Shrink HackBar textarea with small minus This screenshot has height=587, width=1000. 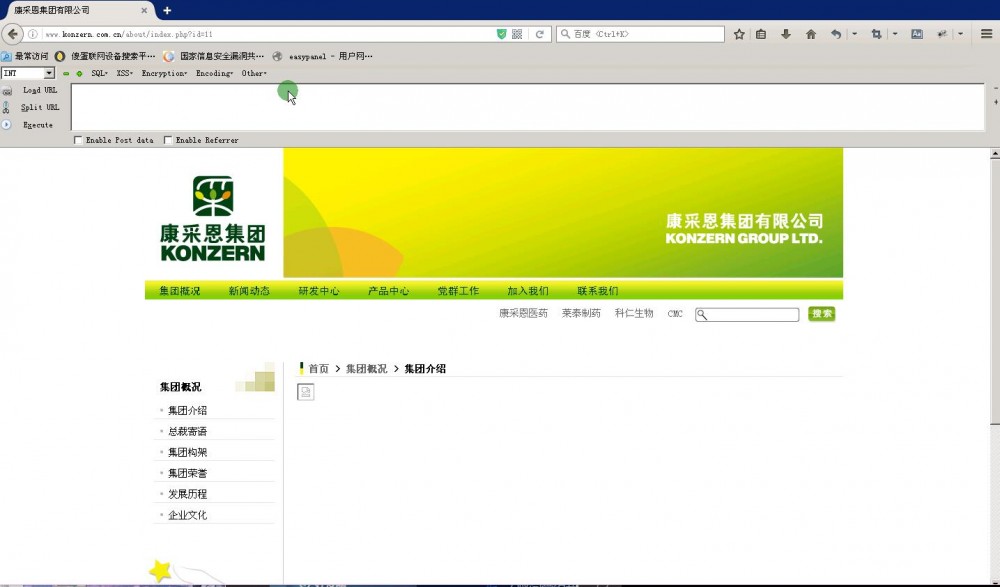[x=996, y=88]
